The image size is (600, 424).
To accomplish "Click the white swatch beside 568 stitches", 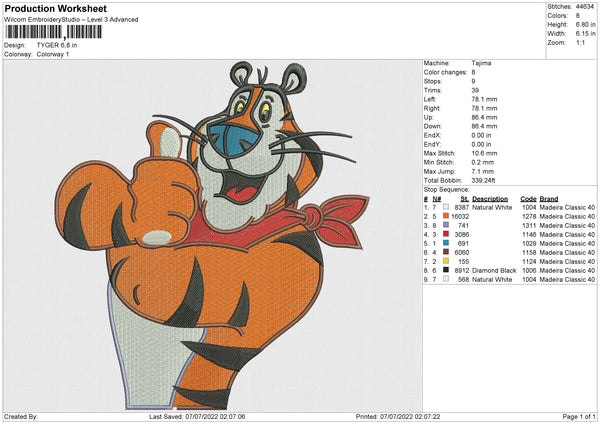I will (x=446, y=279).
